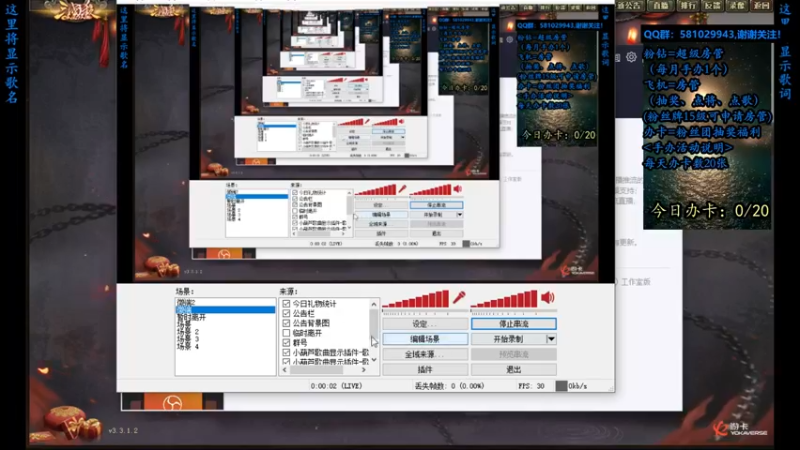The image size is (800, 450).
Task: Open the dropdown arrow next to 开始录制
Action: pos(551,339)
